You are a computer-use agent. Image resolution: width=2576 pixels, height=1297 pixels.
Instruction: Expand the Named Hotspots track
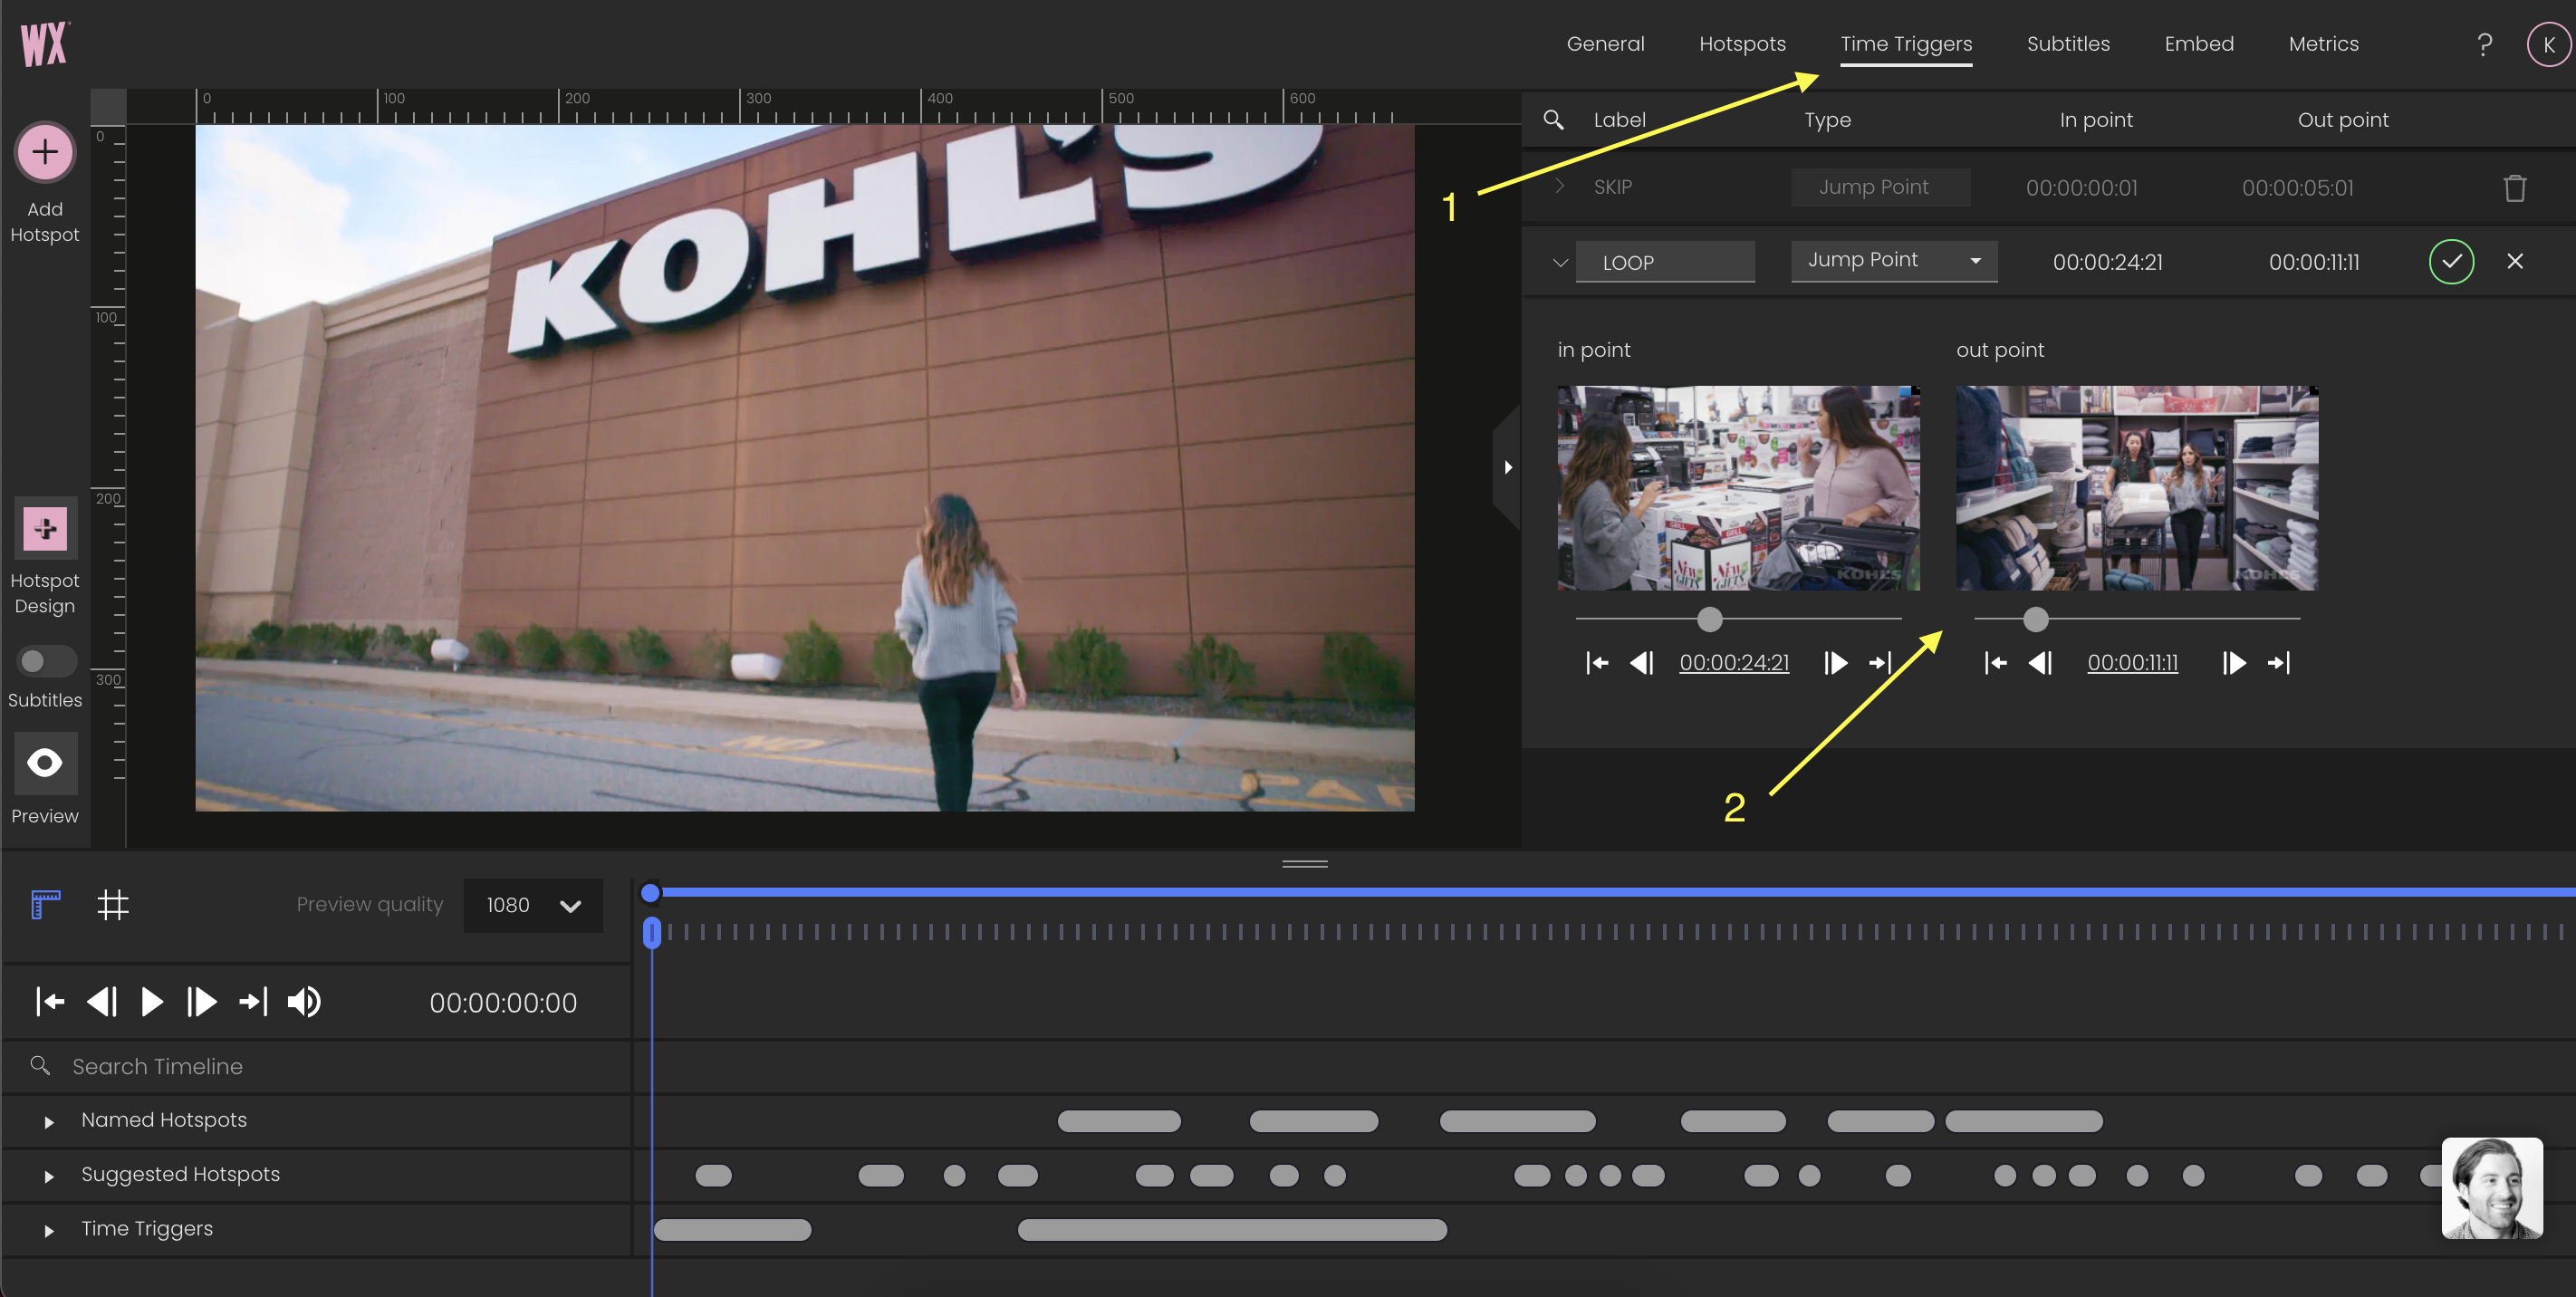[x=49, y=1122]
